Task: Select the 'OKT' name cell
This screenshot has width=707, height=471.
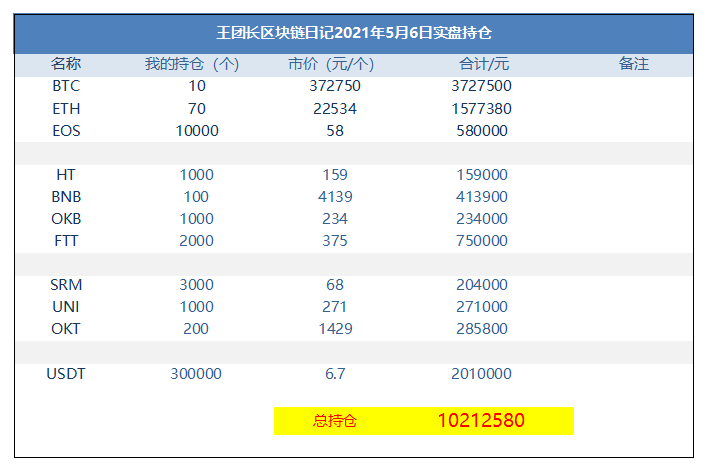Action: (66, 329)
